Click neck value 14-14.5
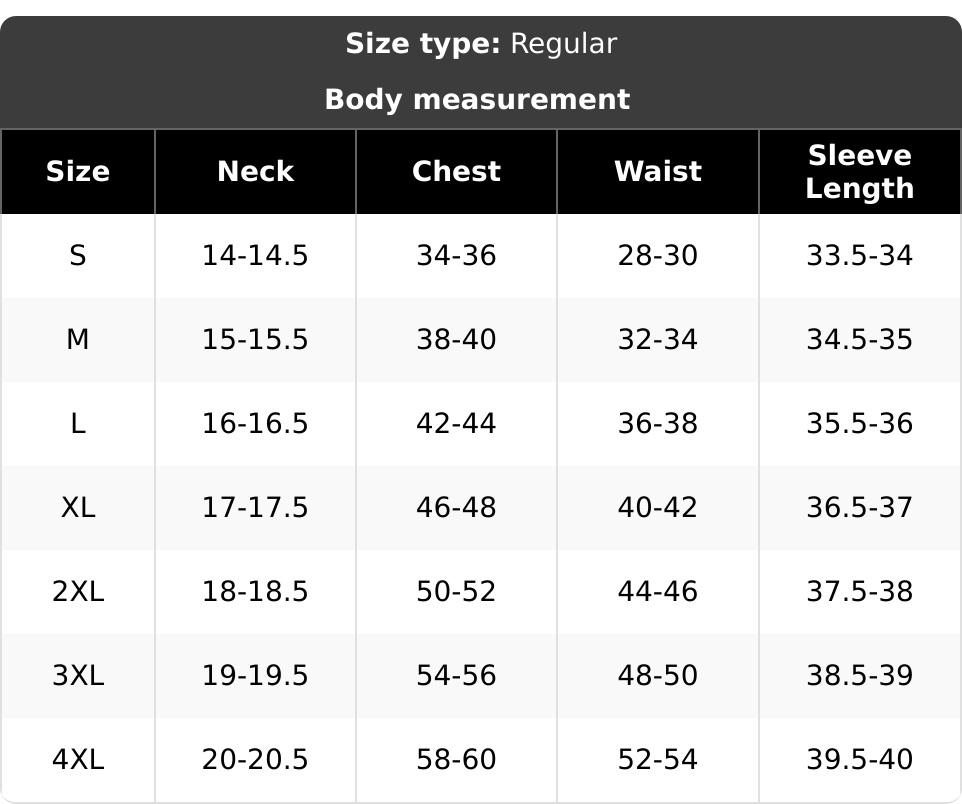Screen dimensions: 962x804 coord(255,255)
